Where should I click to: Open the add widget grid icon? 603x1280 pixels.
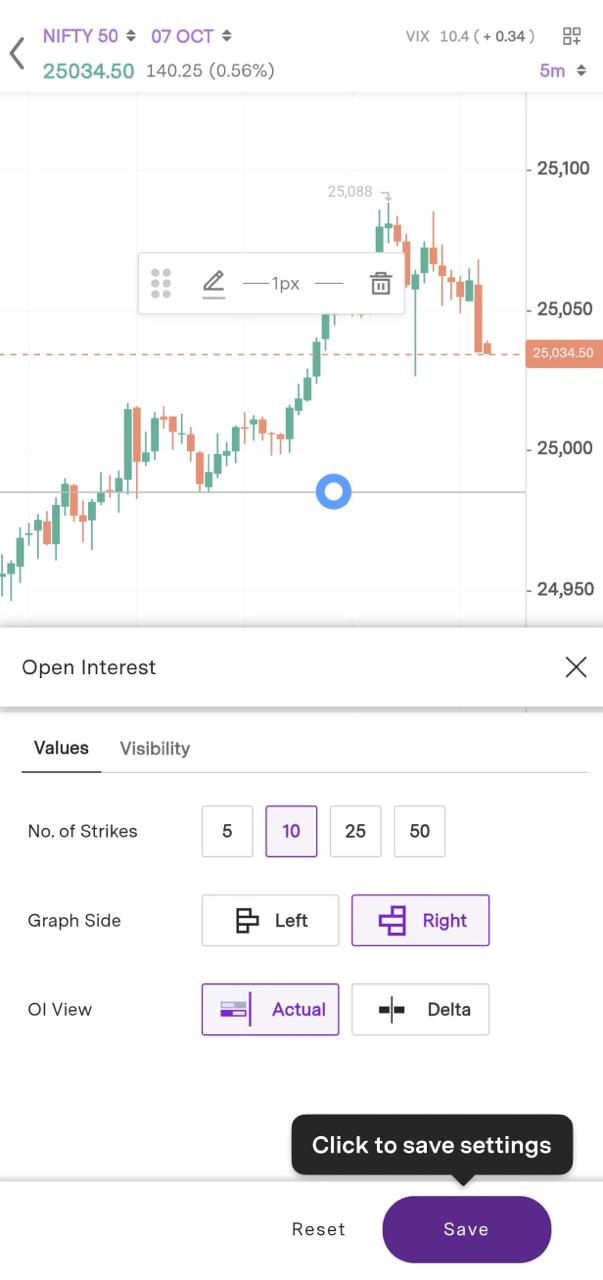pyautogui.click(x=572, y=37)
